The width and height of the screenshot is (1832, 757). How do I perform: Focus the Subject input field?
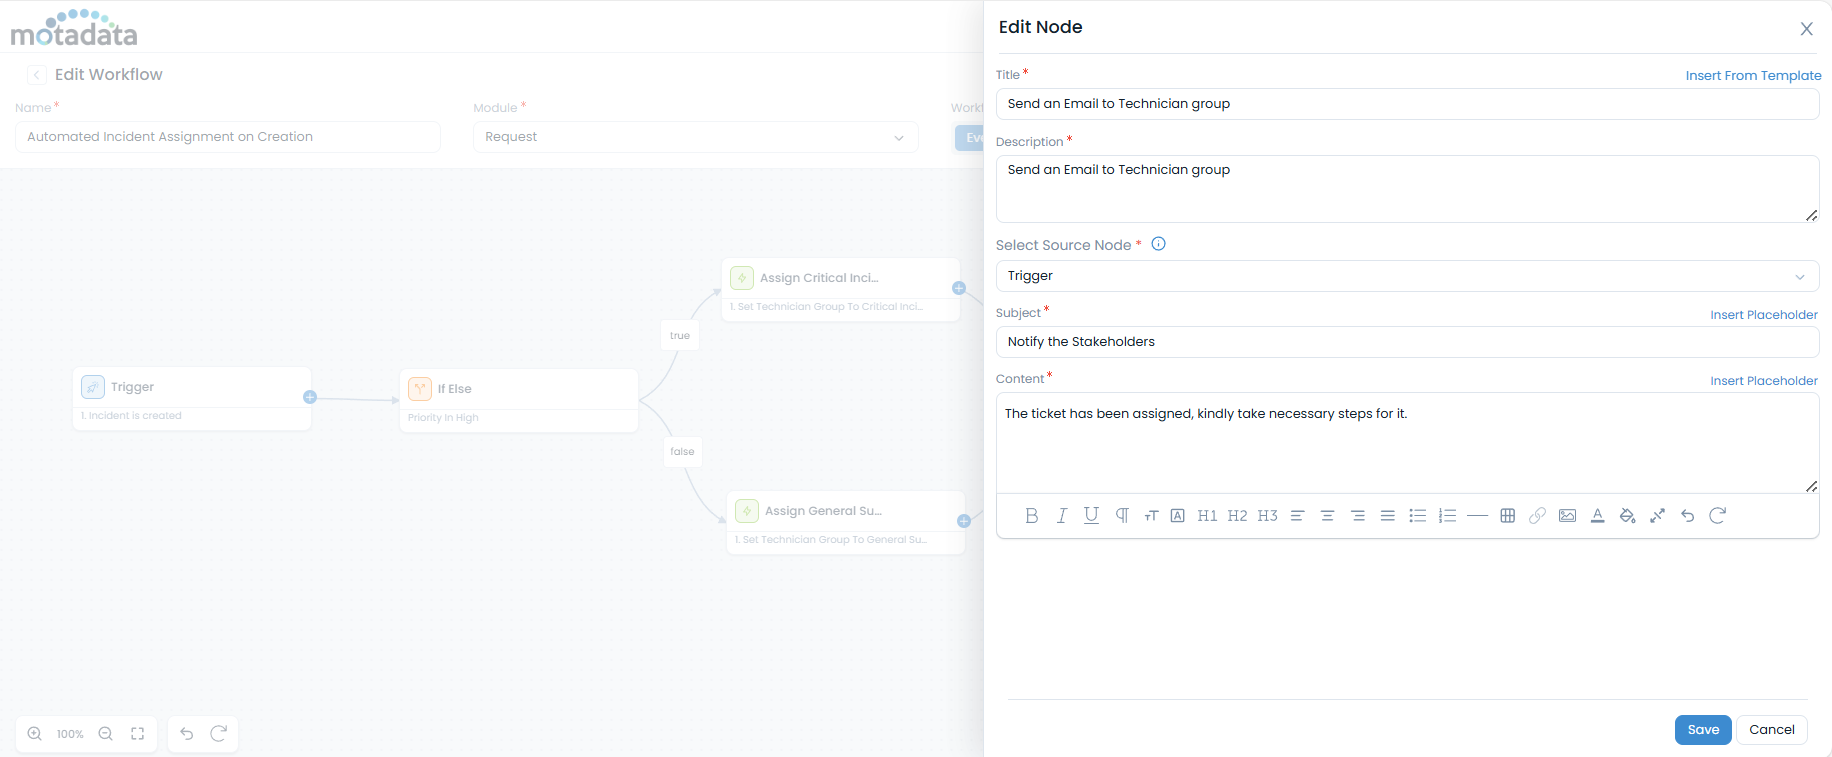tap(1407, 342)
